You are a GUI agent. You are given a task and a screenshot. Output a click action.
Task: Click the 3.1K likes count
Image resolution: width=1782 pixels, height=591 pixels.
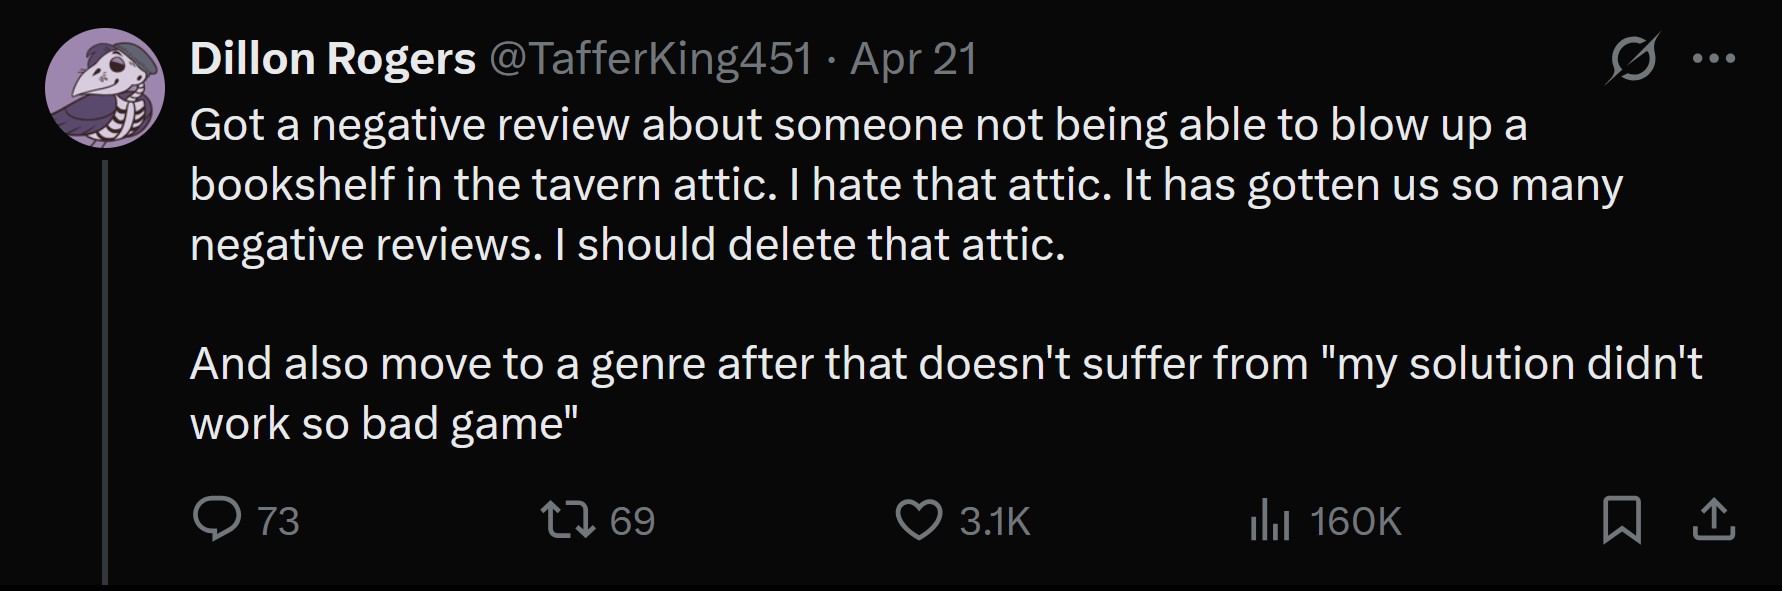click(994, 521)
